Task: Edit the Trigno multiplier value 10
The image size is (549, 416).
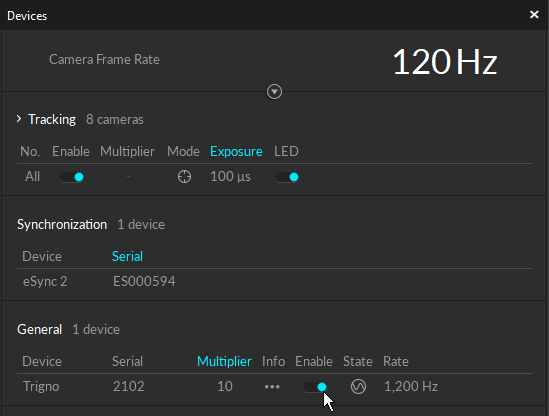Action: (225, 387)
